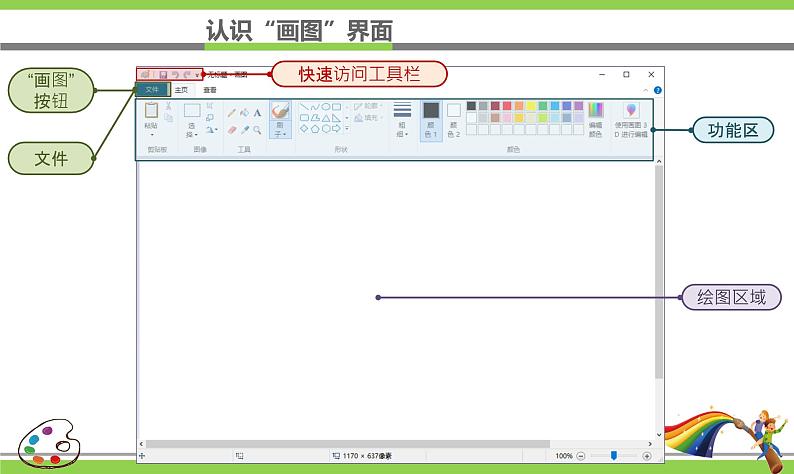
Task: Click the Copy icon in clipboard group
Action: coord(168,117)
